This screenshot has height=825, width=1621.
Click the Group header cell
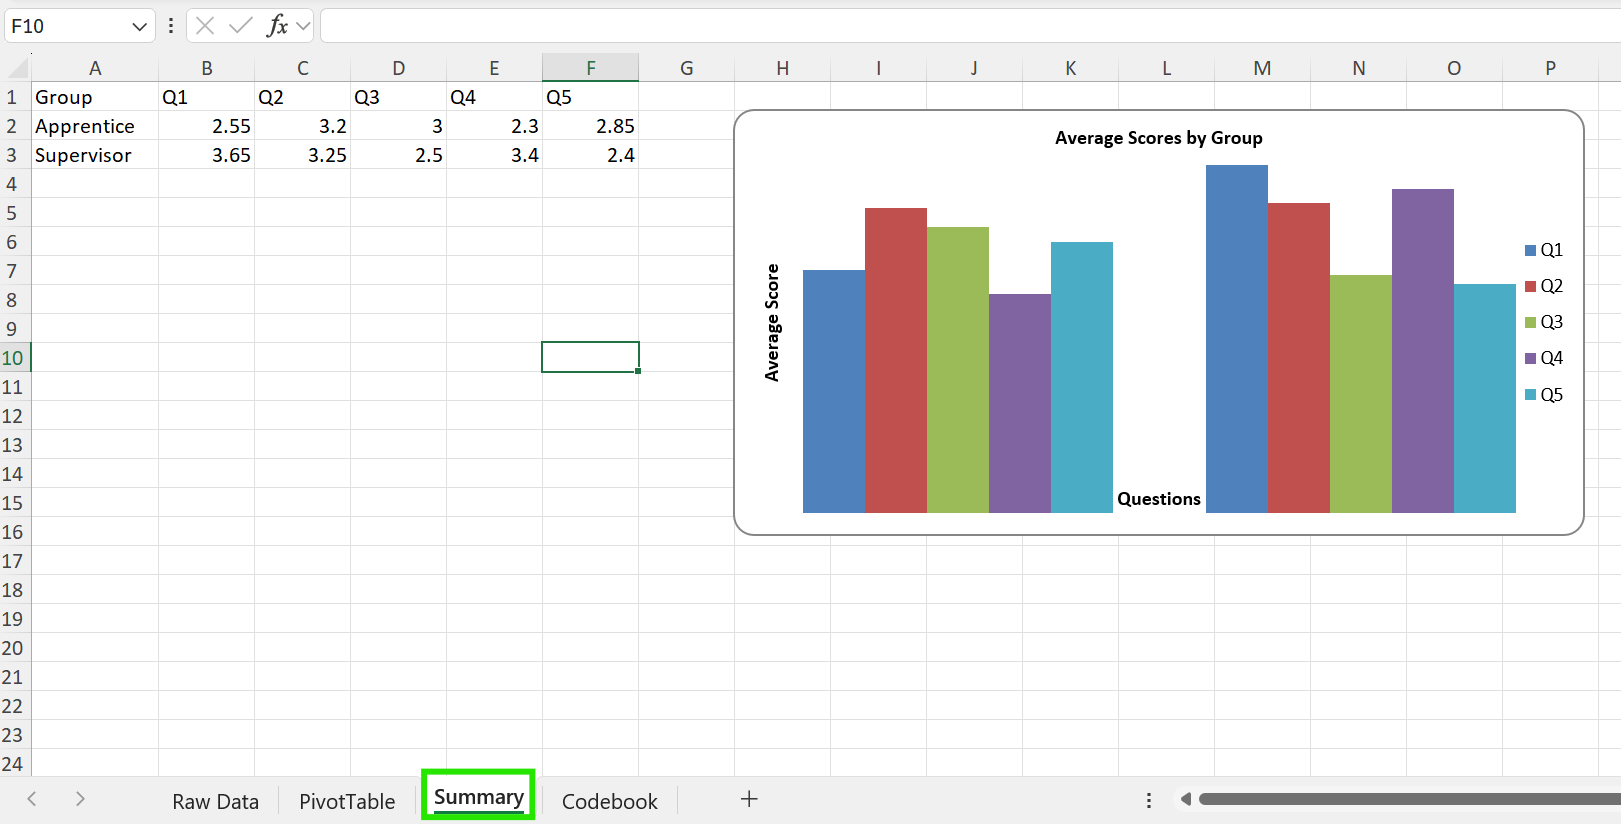(95, 97)
